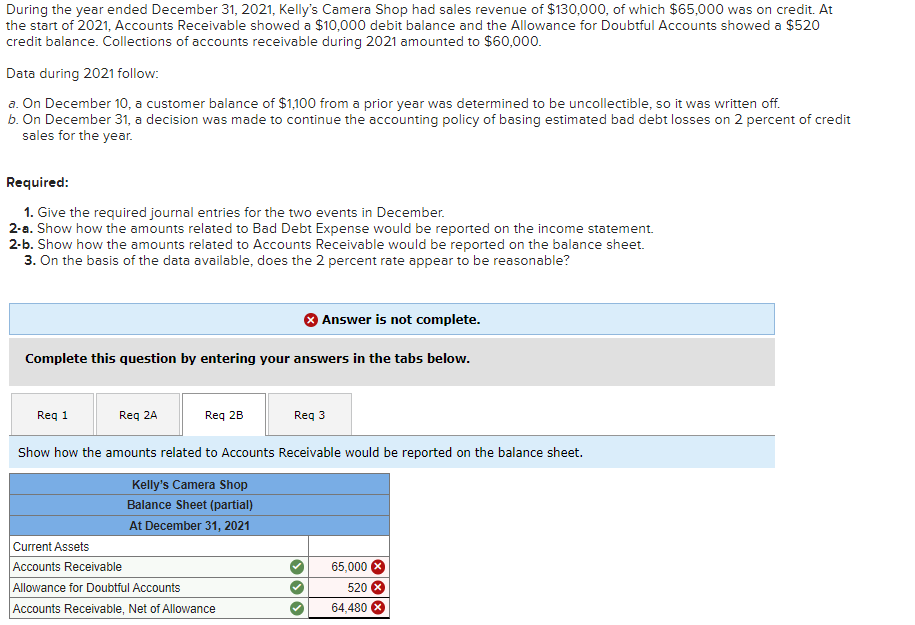
Task: Go to the Req 3 tab
Action: tap(309, 414)
